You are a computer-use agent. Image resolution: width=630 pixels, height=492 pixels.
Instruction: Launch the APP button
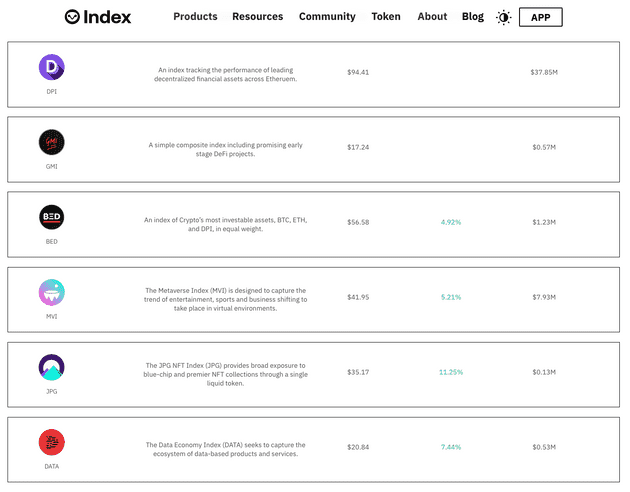coord(540,17)
